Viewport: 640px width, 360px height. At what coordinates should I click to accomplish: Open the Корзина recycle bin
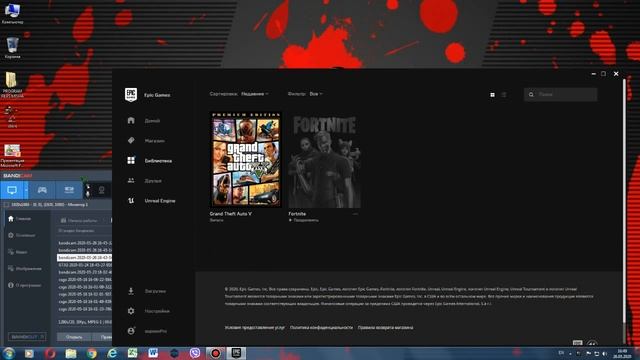pos(13,48)
